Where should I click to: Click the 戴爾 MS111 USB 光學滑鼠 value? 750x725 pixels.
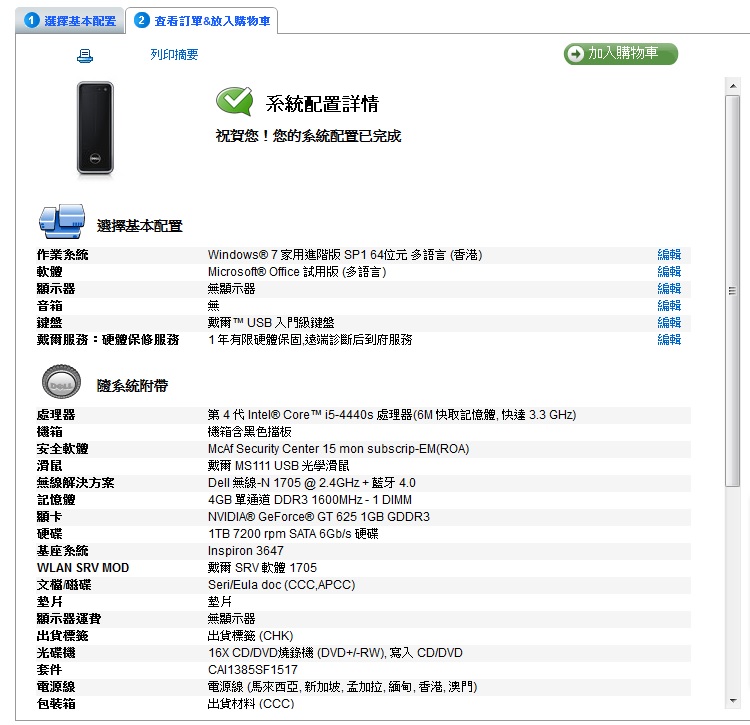(278, 466)
